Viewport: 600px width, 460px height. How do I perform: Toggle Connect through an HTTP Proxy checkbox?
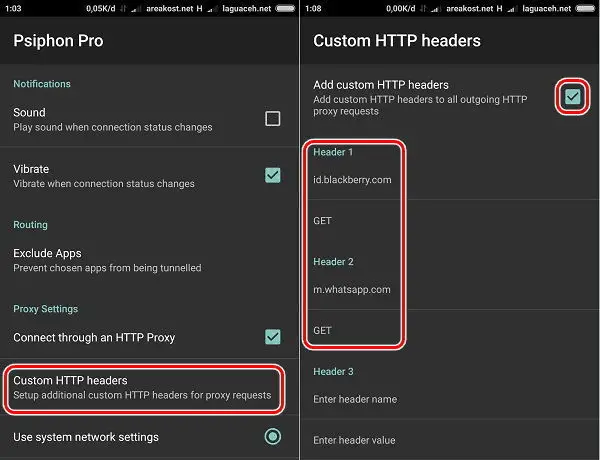click(x=272, y=337)
